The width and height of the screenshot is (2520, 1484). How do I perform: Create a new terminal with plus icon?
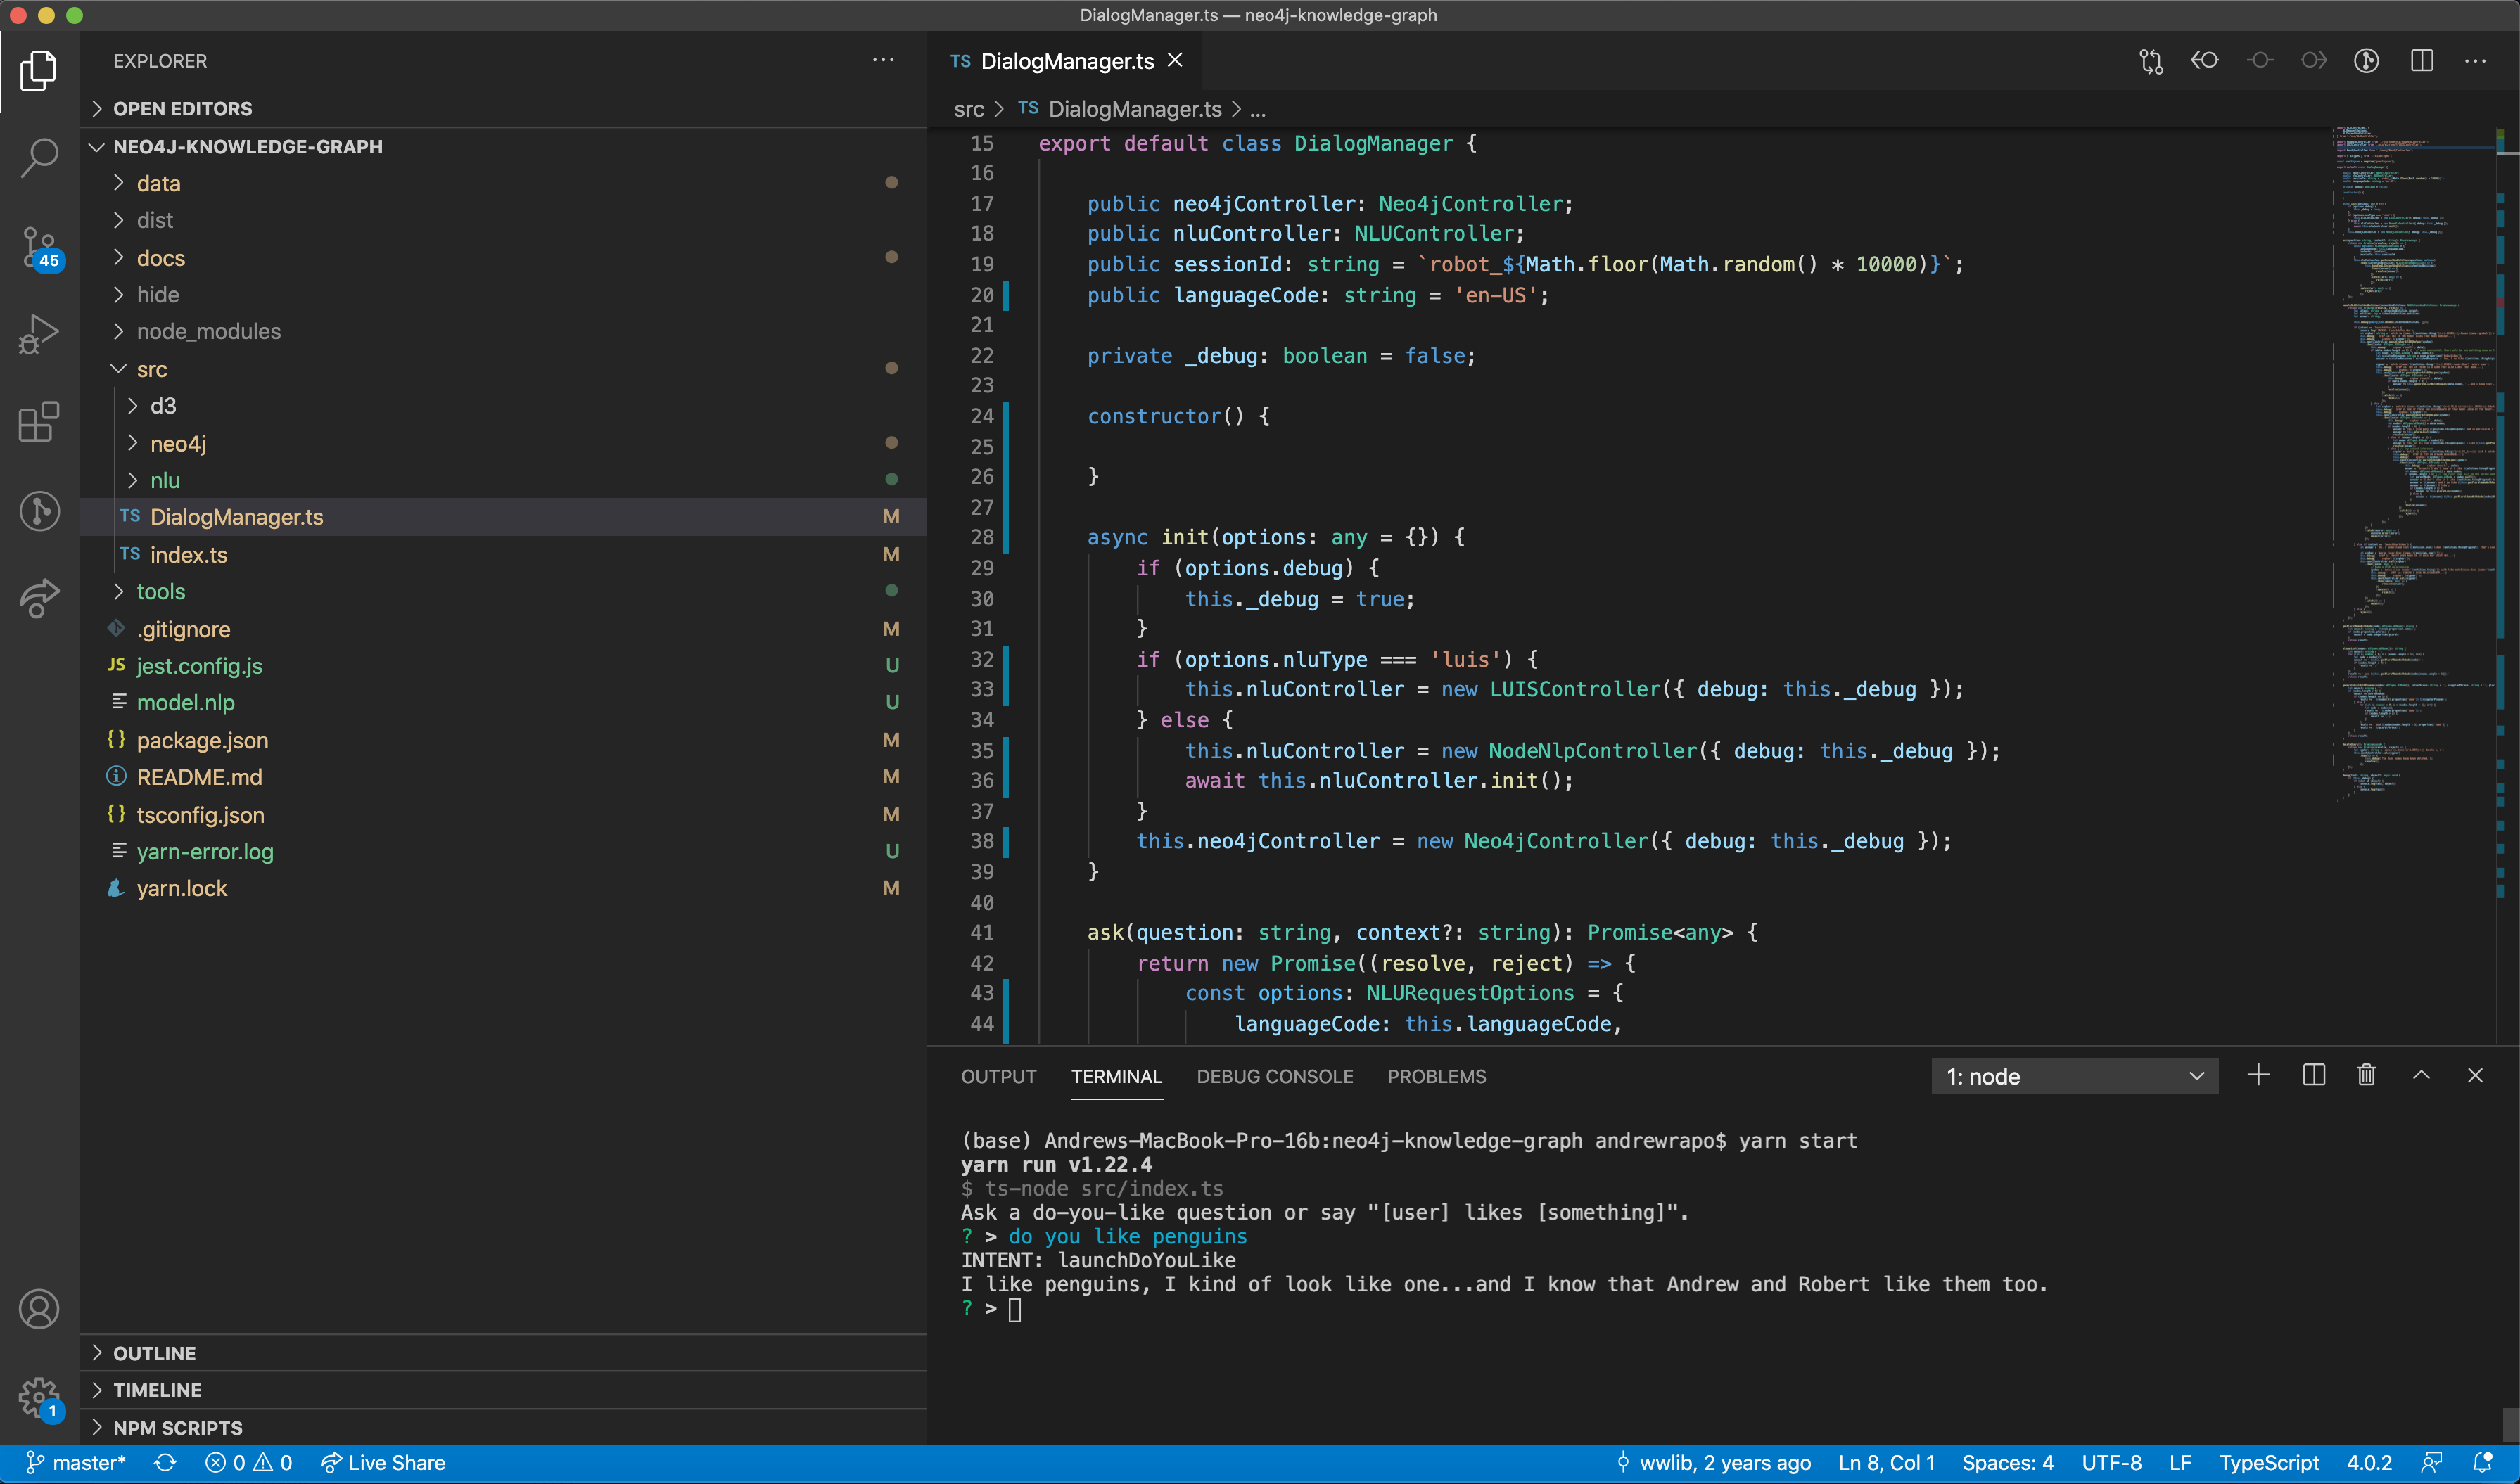pos(2258,1075)
